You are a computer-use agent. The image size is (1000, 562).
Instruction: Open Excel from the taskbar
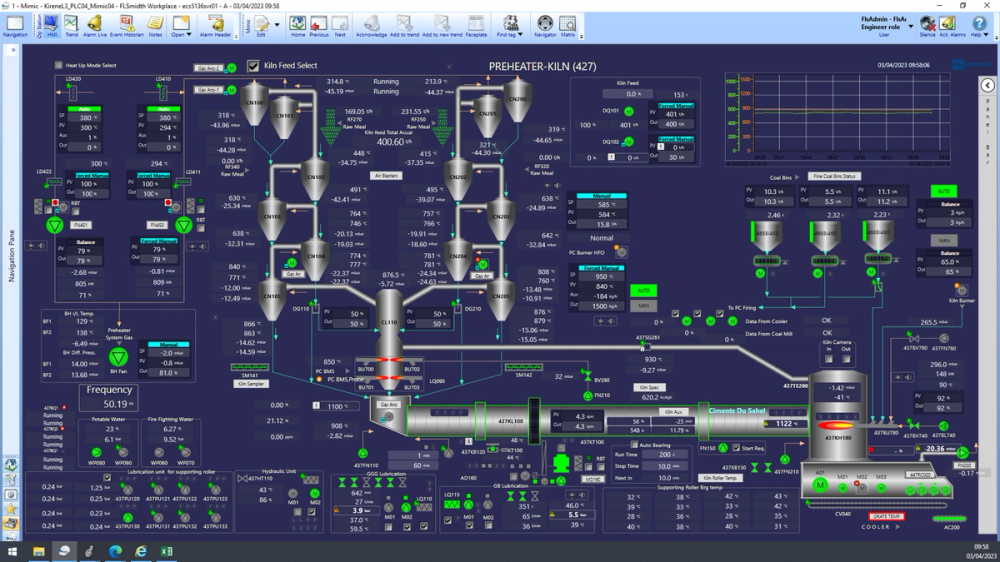pos(166,551)
